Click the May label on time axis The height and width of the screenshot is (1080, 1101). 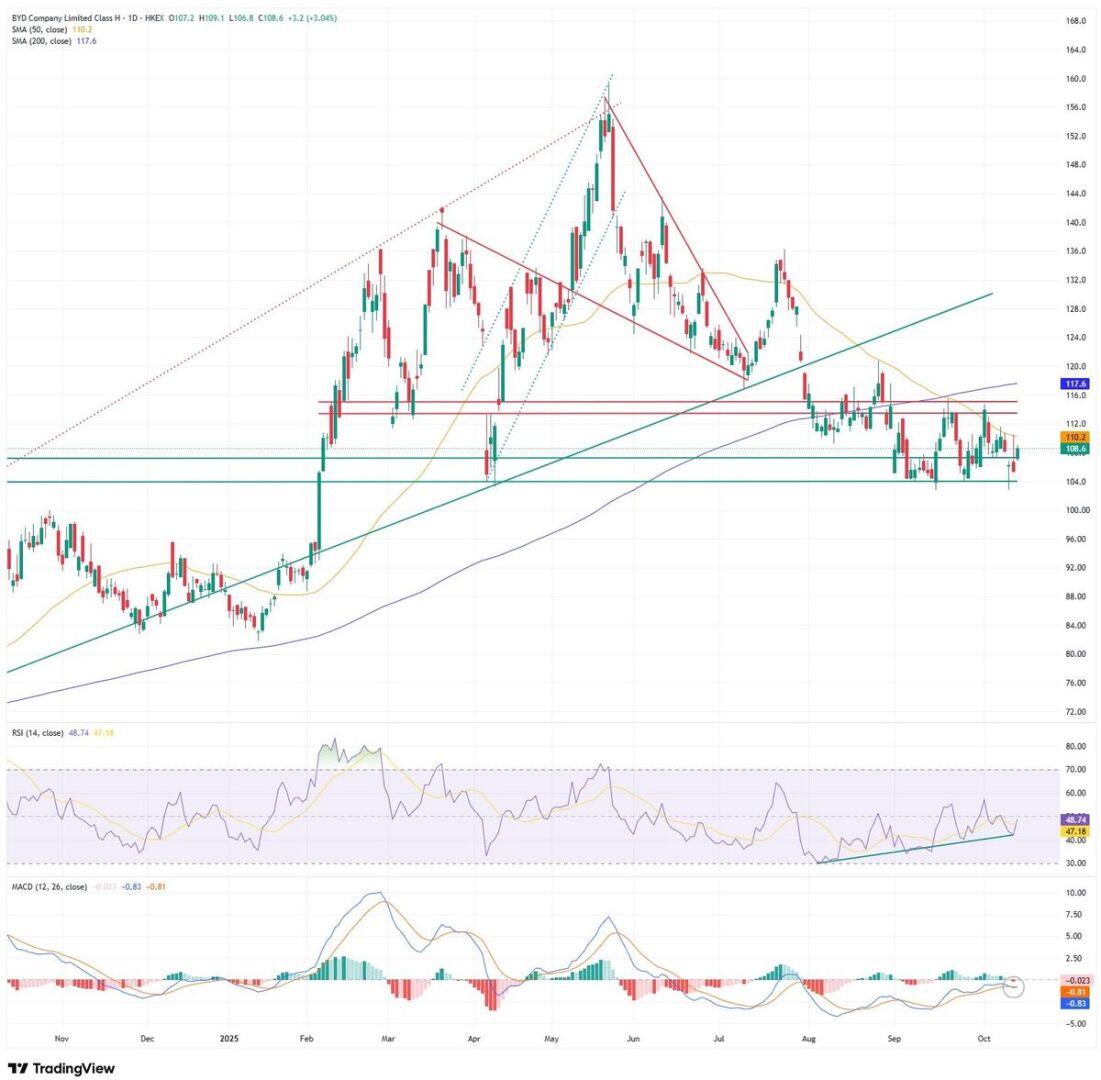pos(551,1039)
